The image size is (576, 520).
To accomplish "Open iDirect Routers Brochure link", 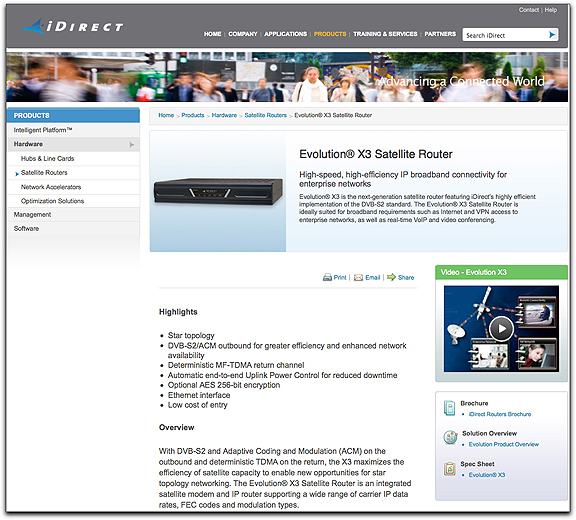I will coord(500,414).
